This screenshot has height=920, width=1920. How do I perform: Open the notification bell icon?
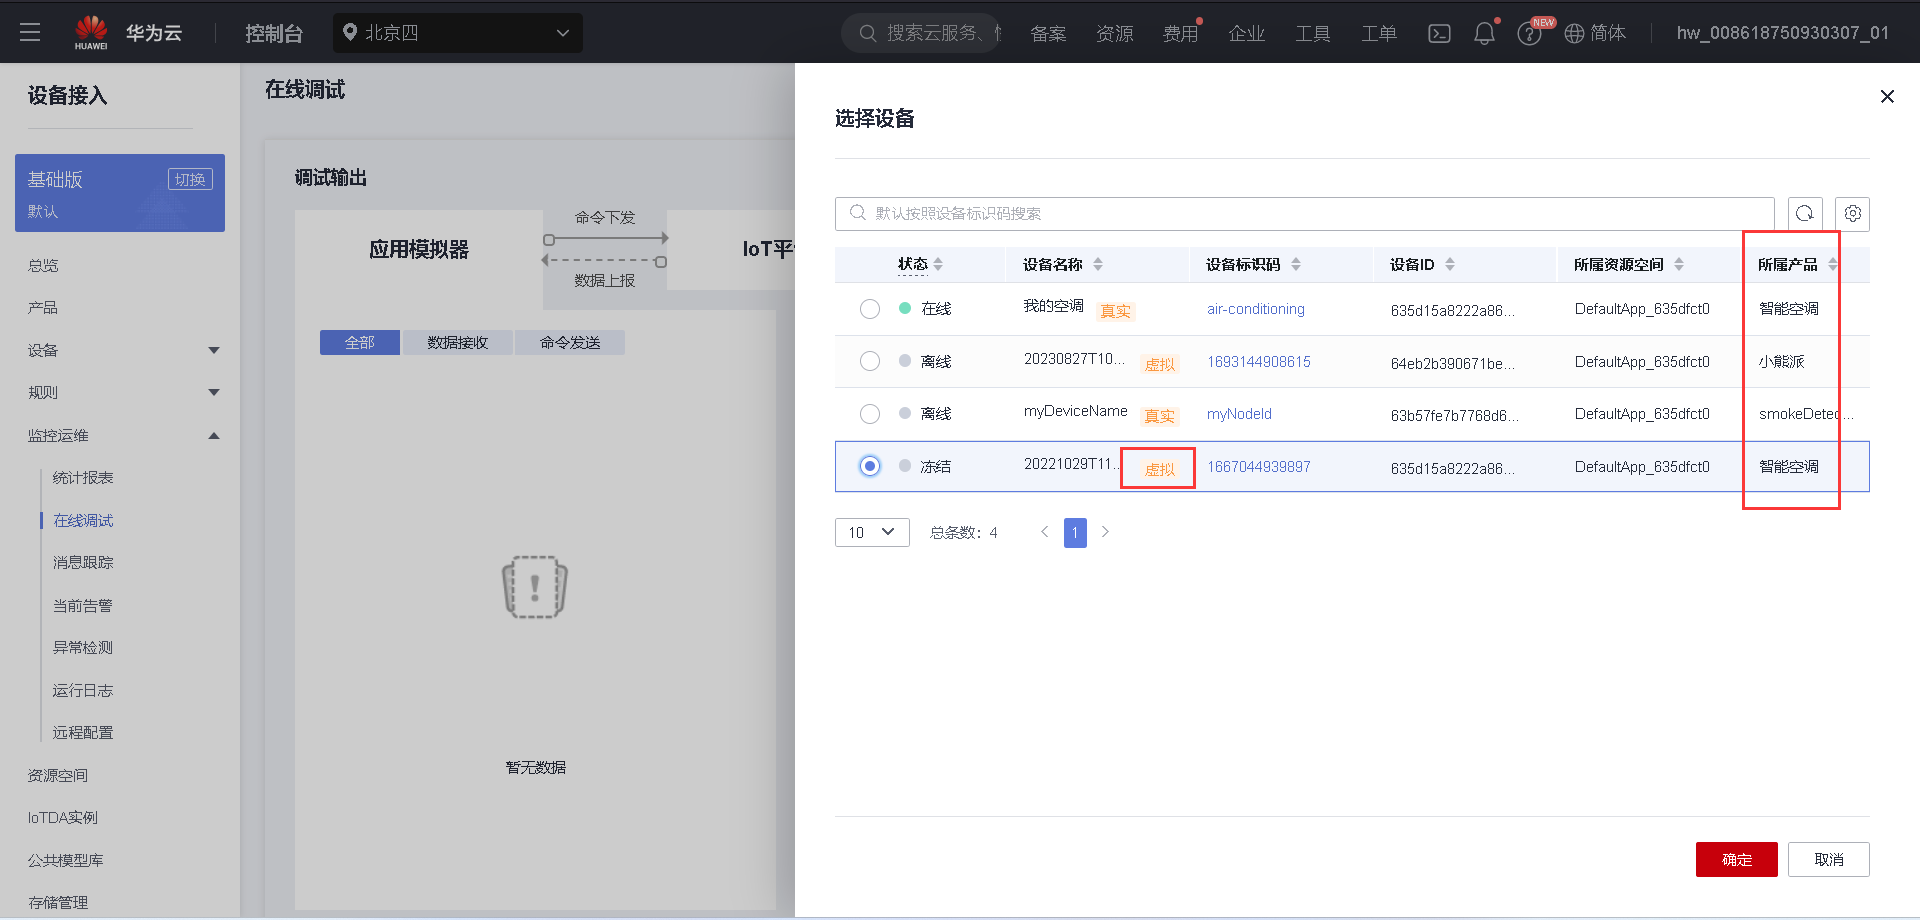(1484, 32)
